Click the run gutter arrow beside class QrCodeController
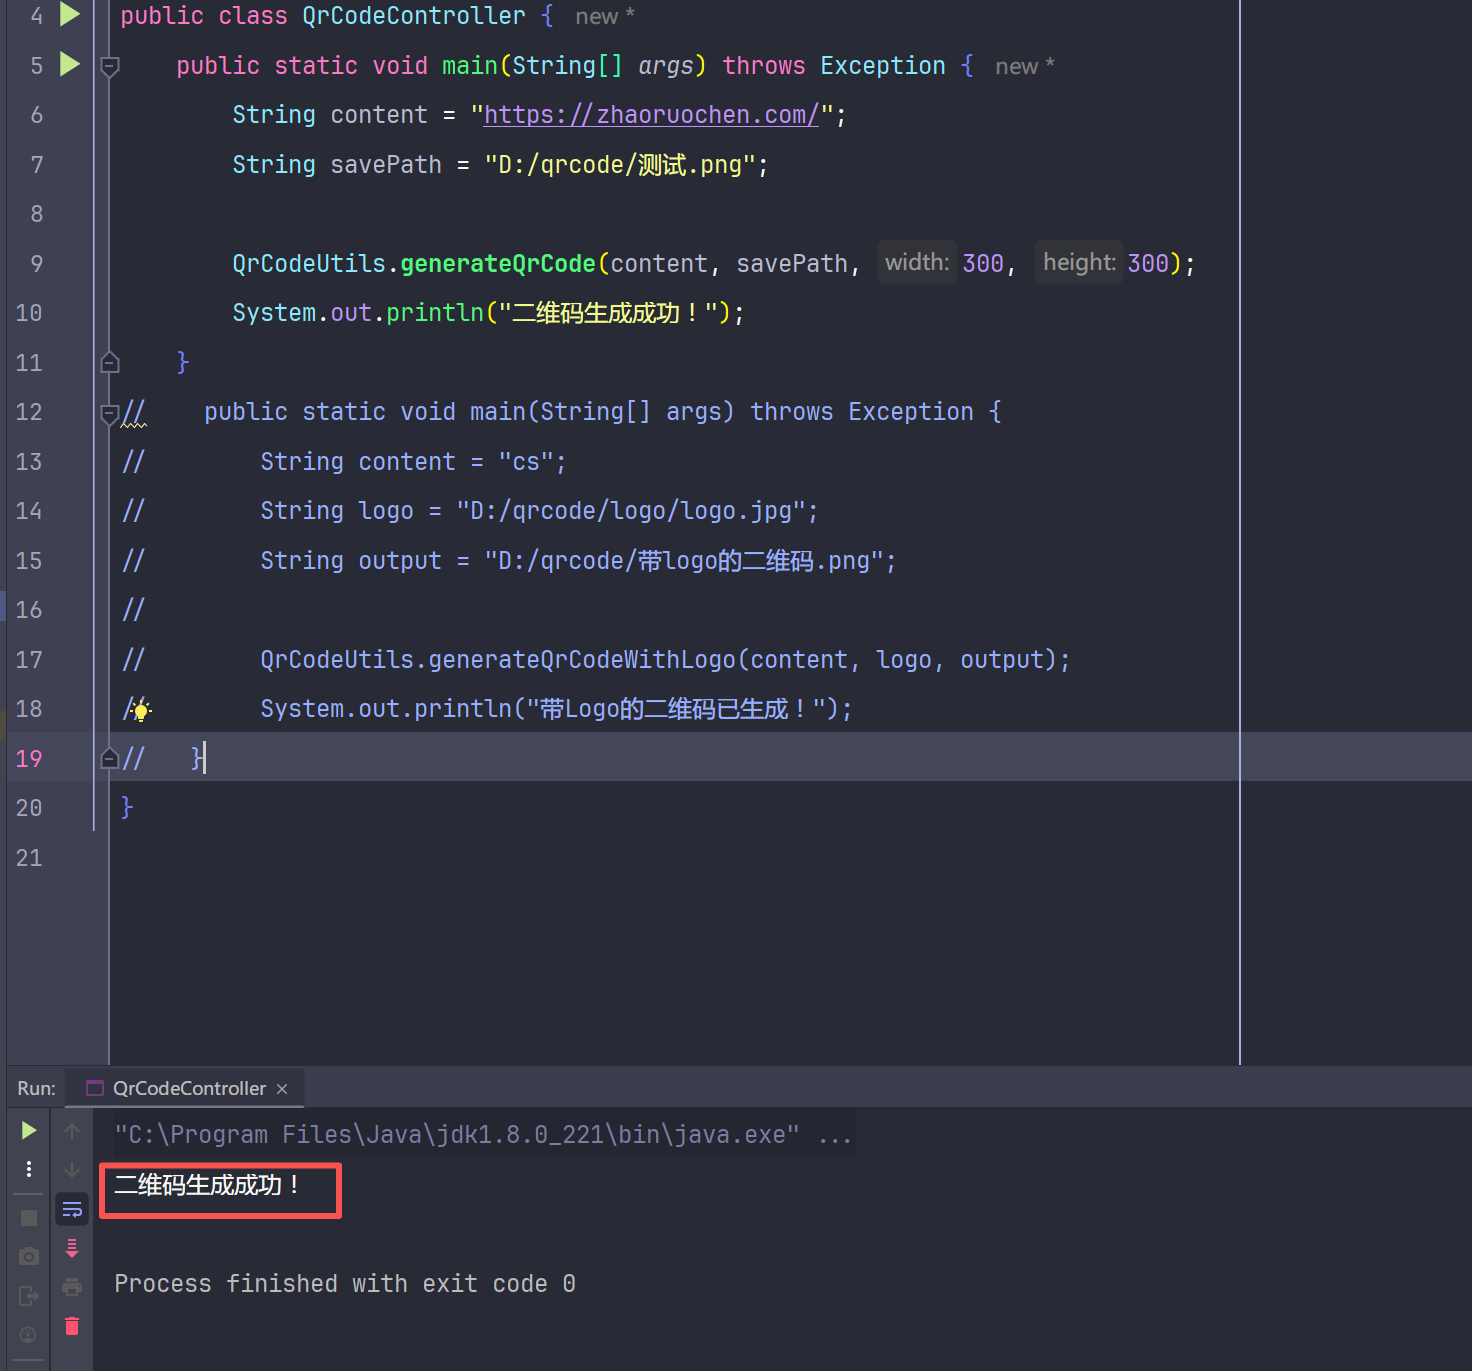The image size is (1472, 1371). pos(69,14)
